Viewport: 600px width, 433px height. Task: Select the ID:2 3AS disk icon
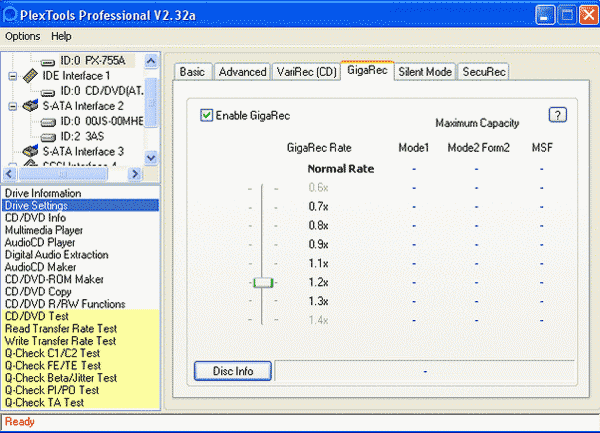tap(48, 137)
